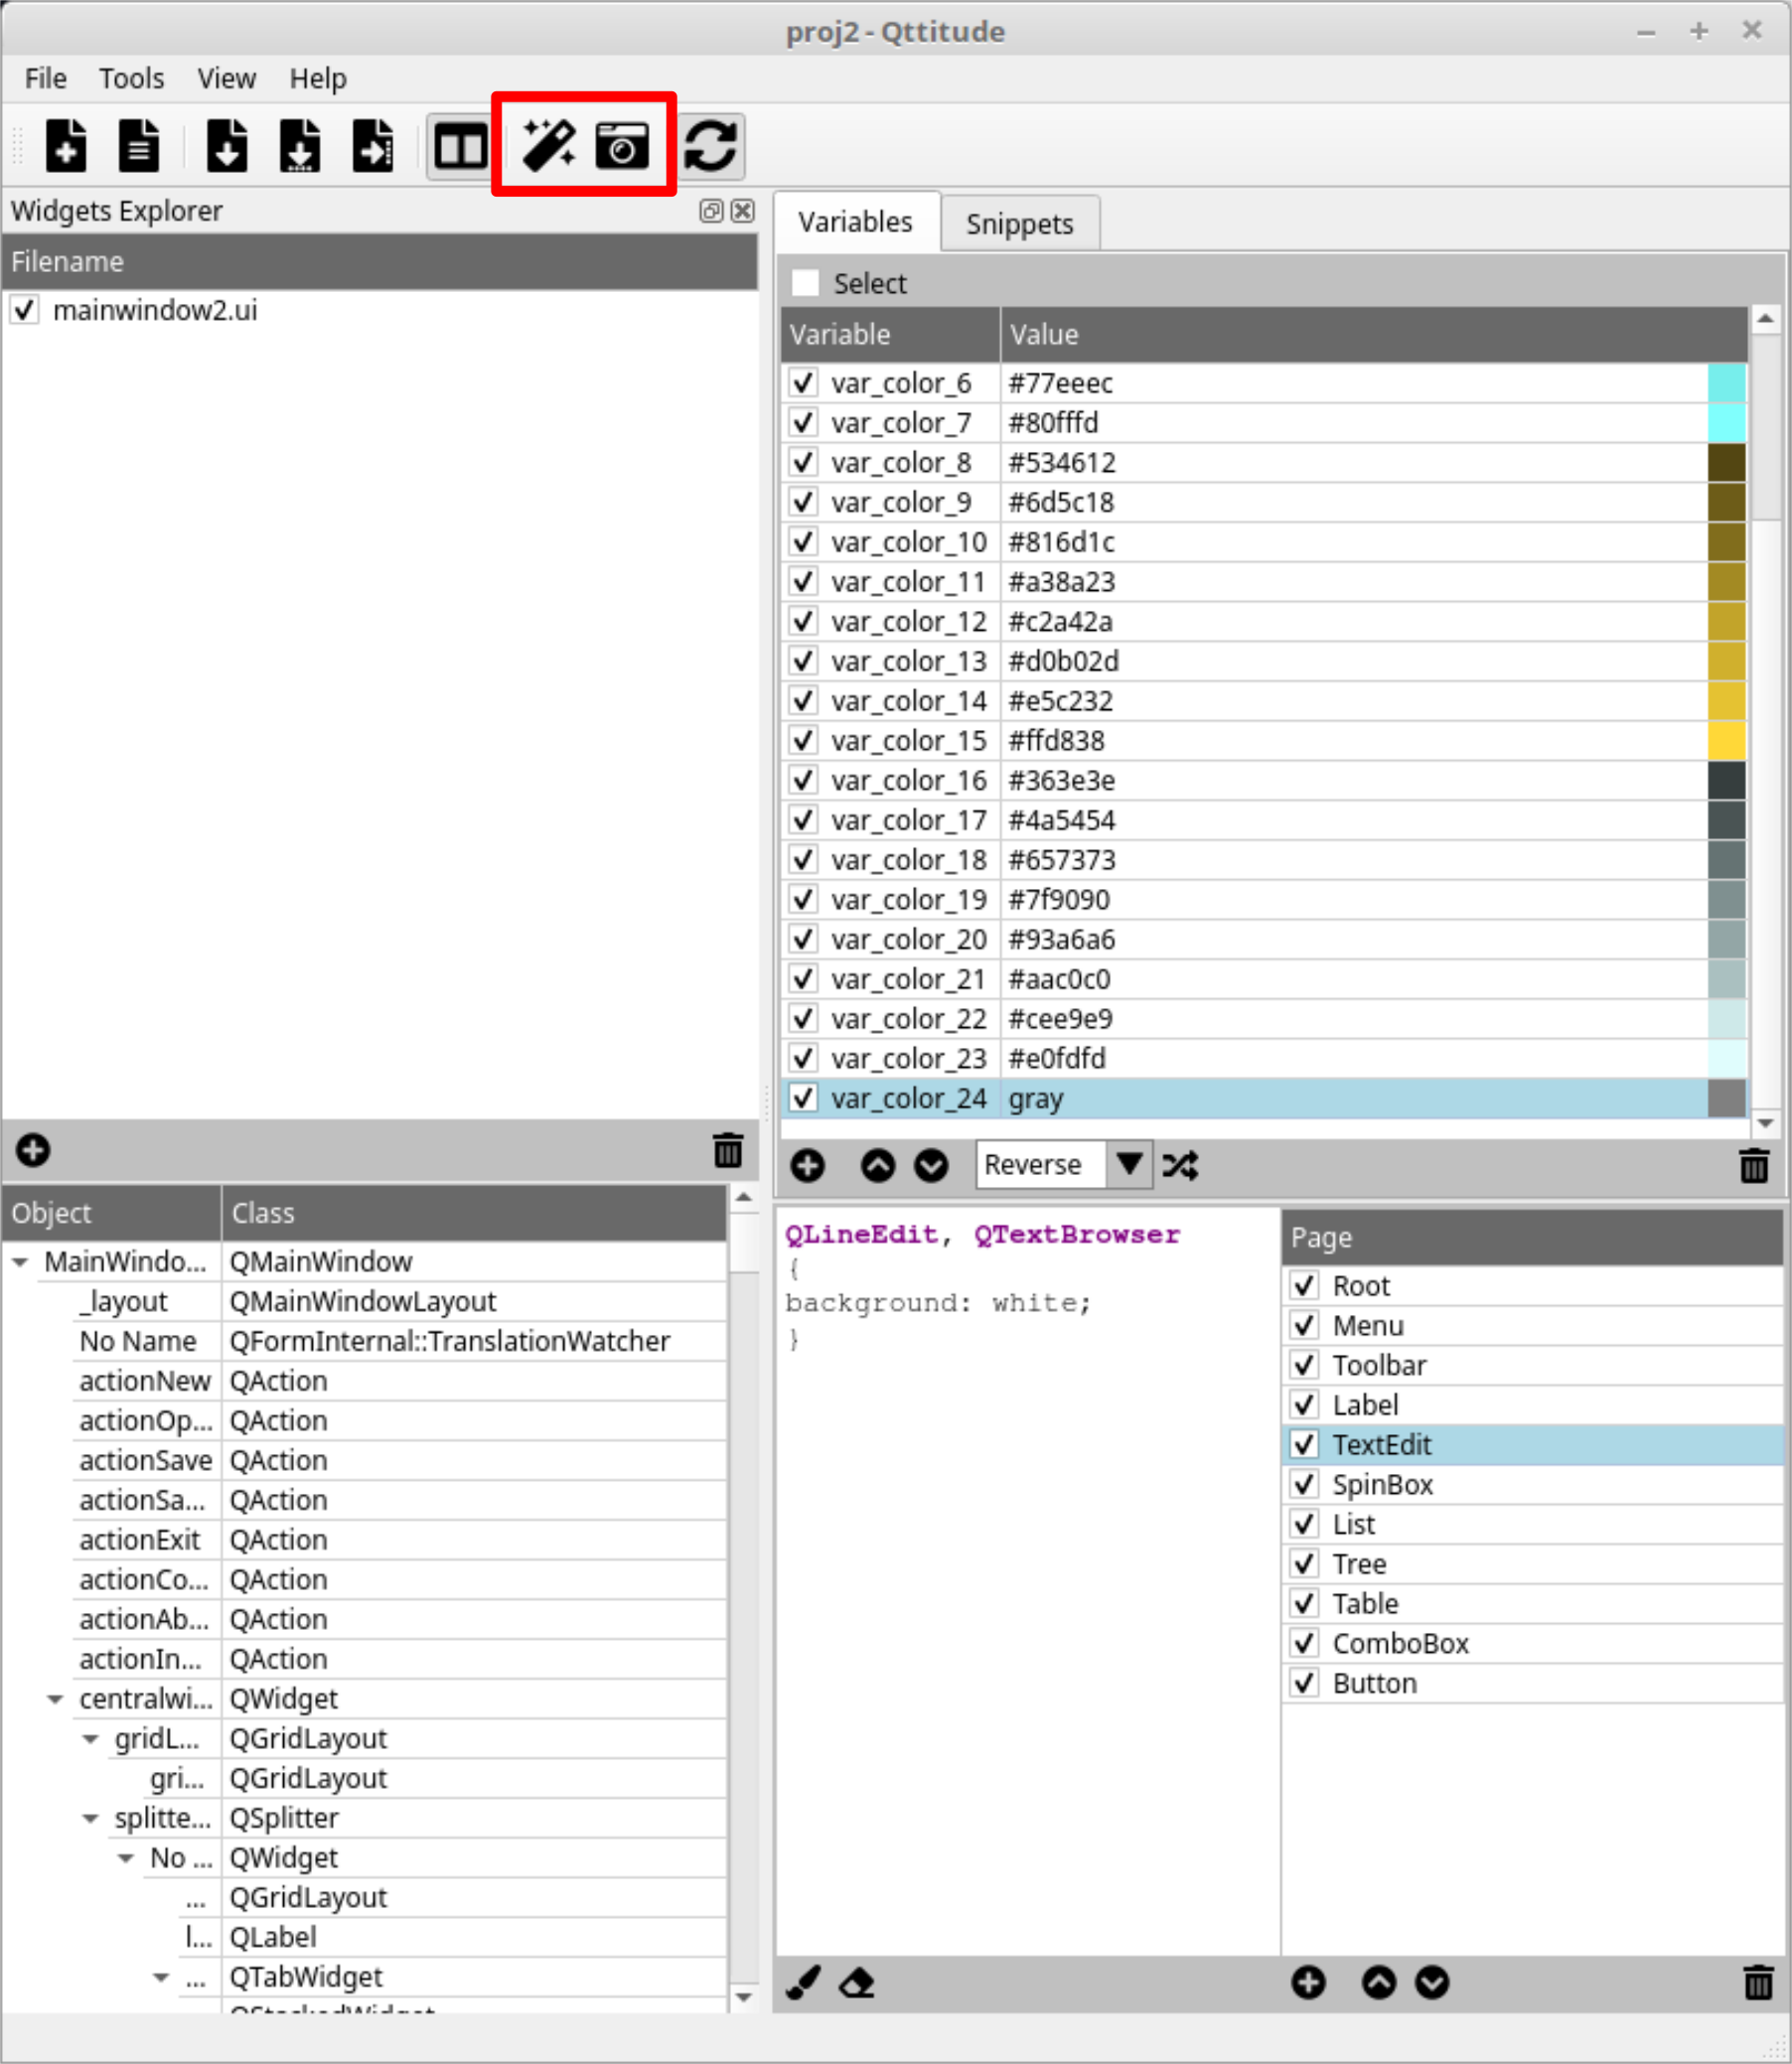Select the Toolbar page in list
The width and height of the screenshot is (1792, 2064).
coord(1379,1365)
